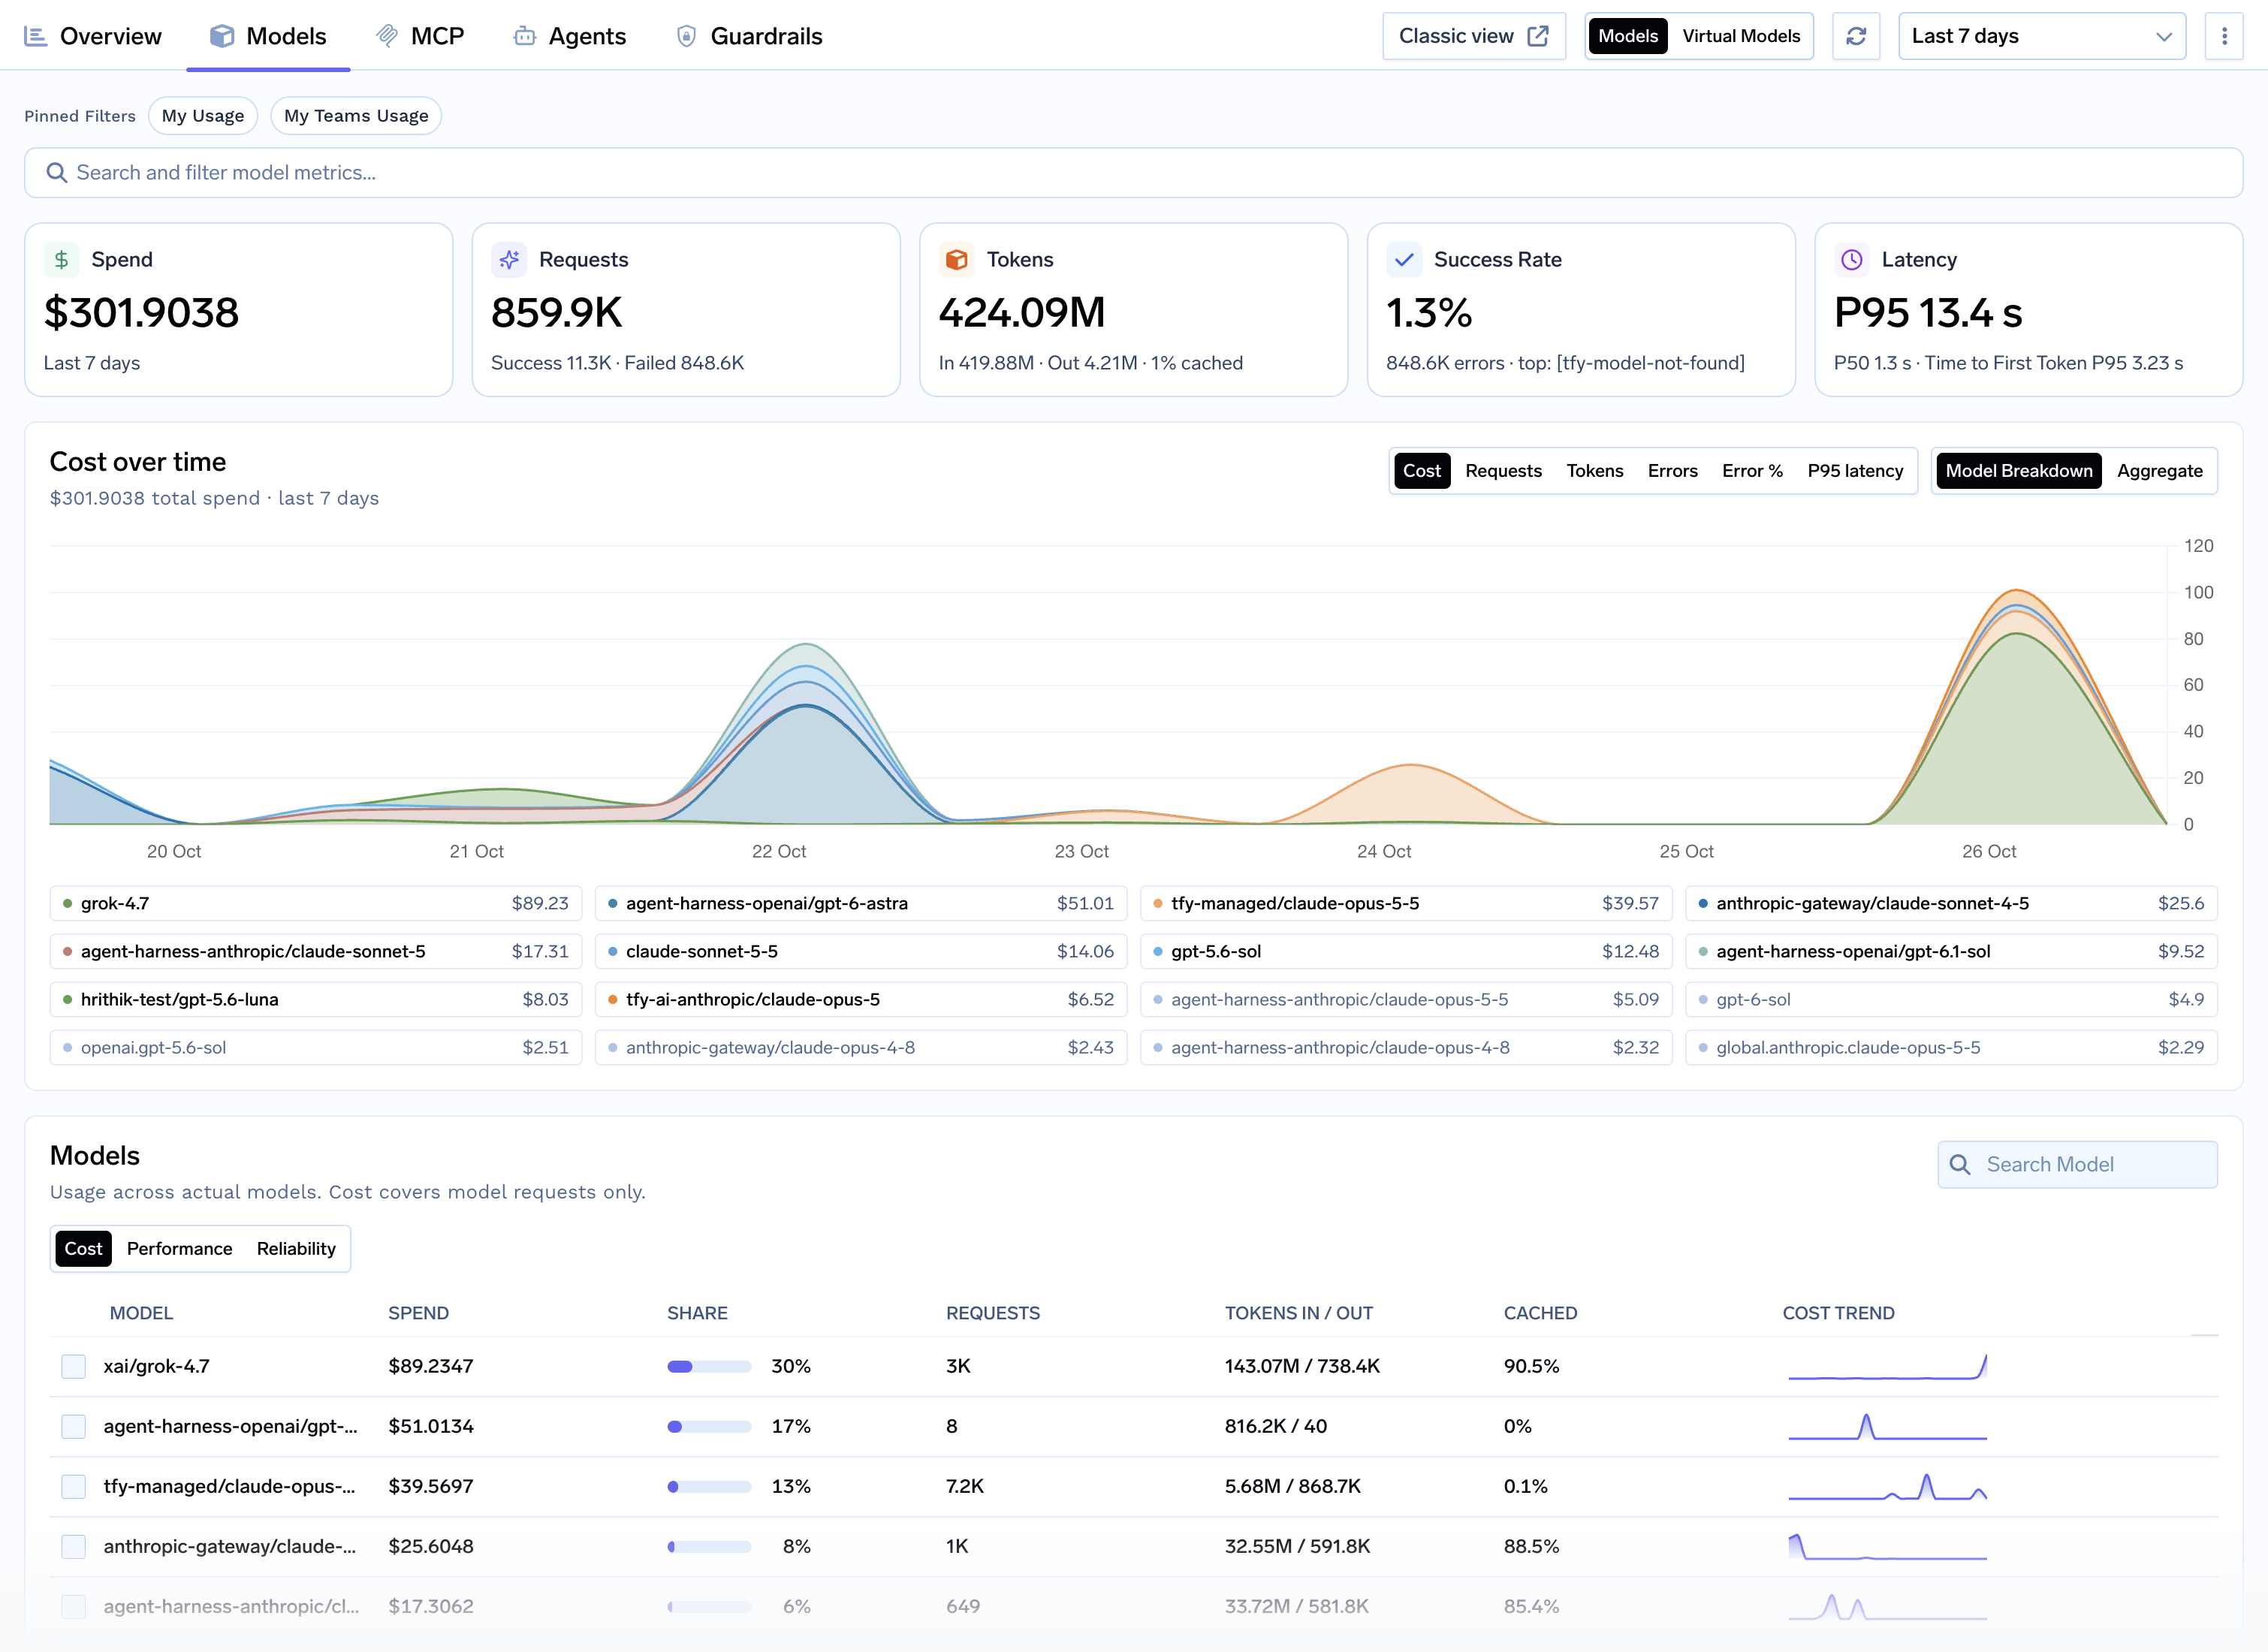The height and width of the screenshot is (1652, 2268).
Task: Click the share progress bar for xai/grok-4.7
Action: pyautogui.click(x=709, y=1367)
